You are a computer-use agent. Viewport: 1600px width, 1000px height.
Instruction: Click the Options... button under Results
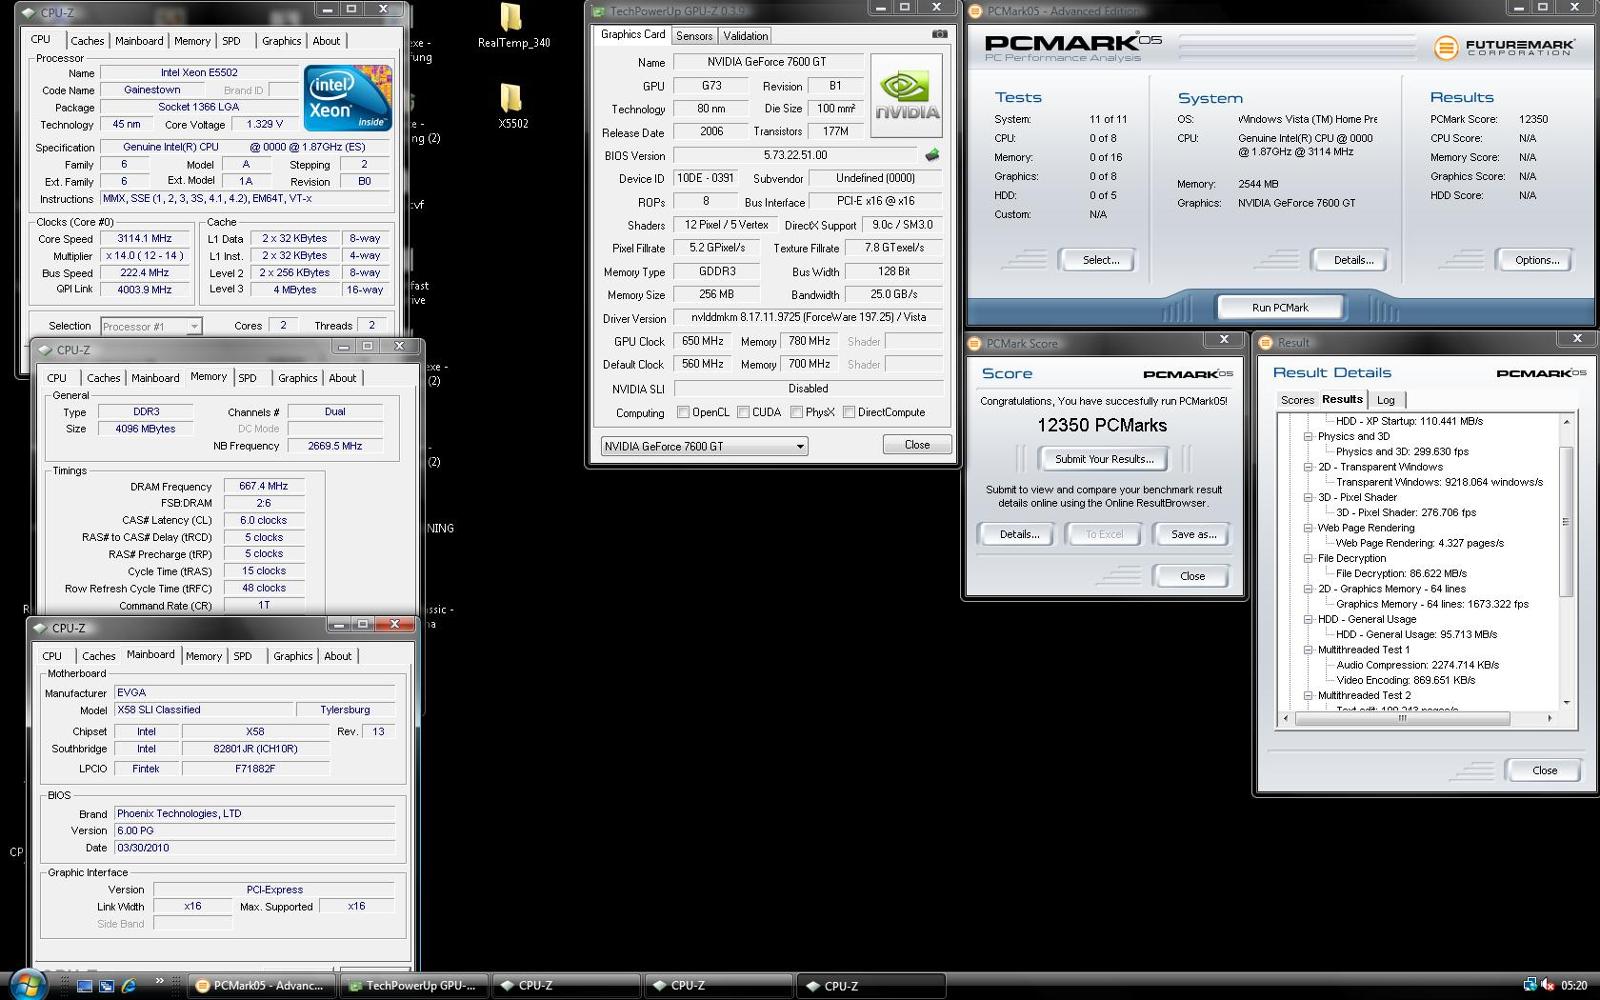pos(1536,260)
